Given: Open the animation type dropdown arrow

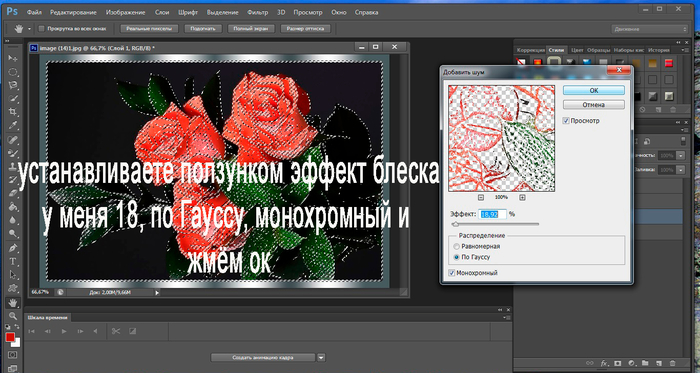Looking at the screenshot, I should (321, 357).
